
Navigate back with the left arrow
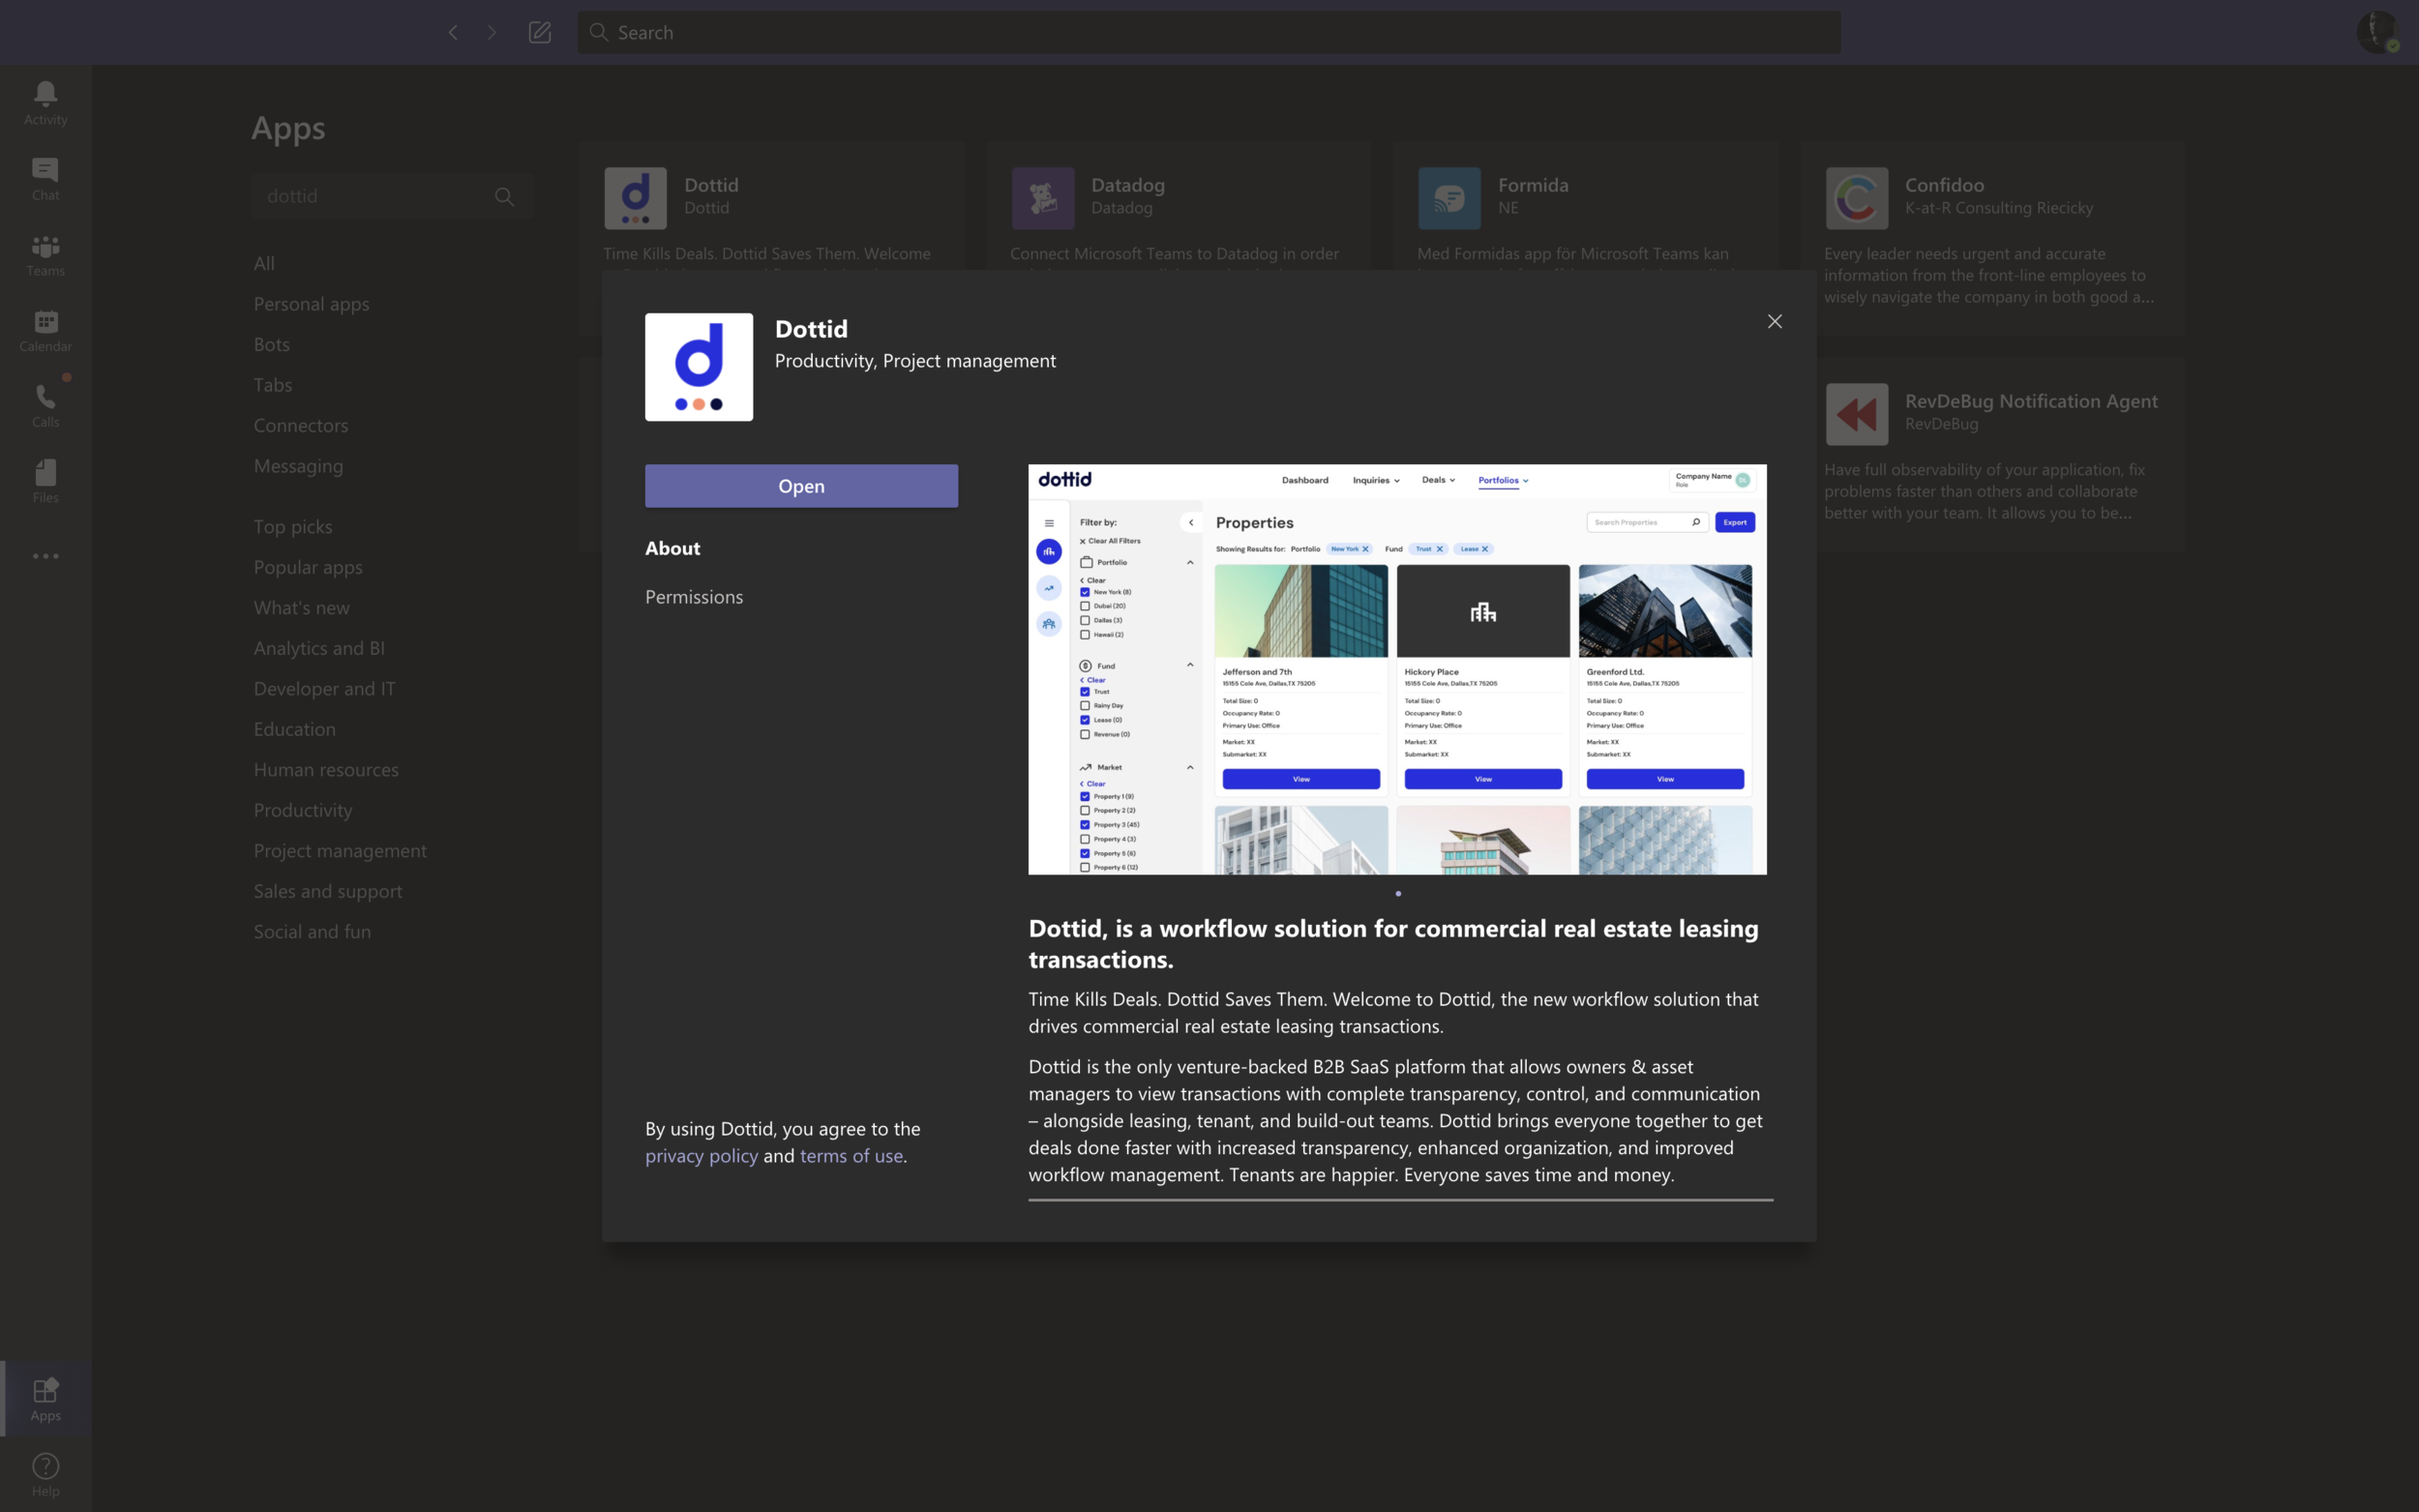pyautogui.click(x=453, y=32)
